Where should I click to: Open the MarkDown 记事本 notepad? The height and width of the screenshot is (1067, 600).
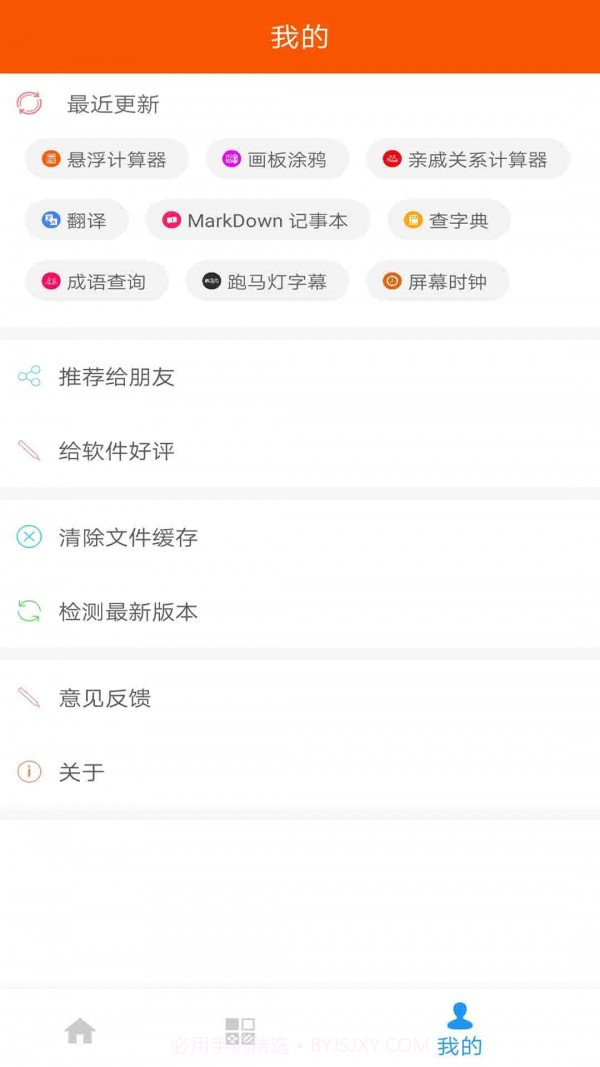258,220
